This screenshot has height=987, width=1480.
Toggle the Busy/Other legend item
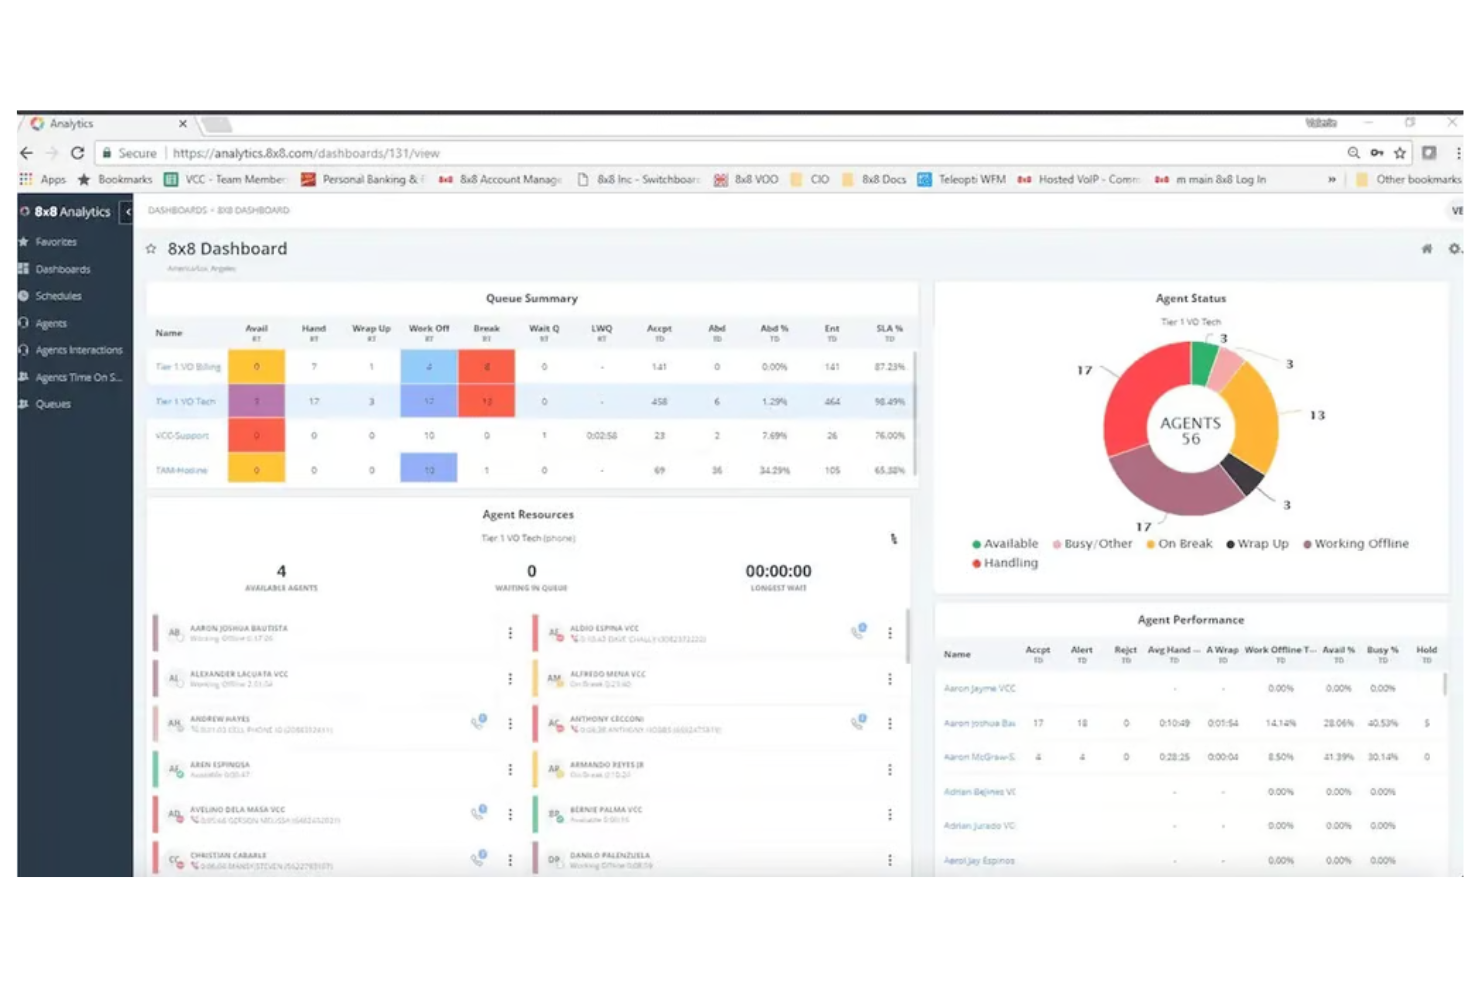point(1092,544)
